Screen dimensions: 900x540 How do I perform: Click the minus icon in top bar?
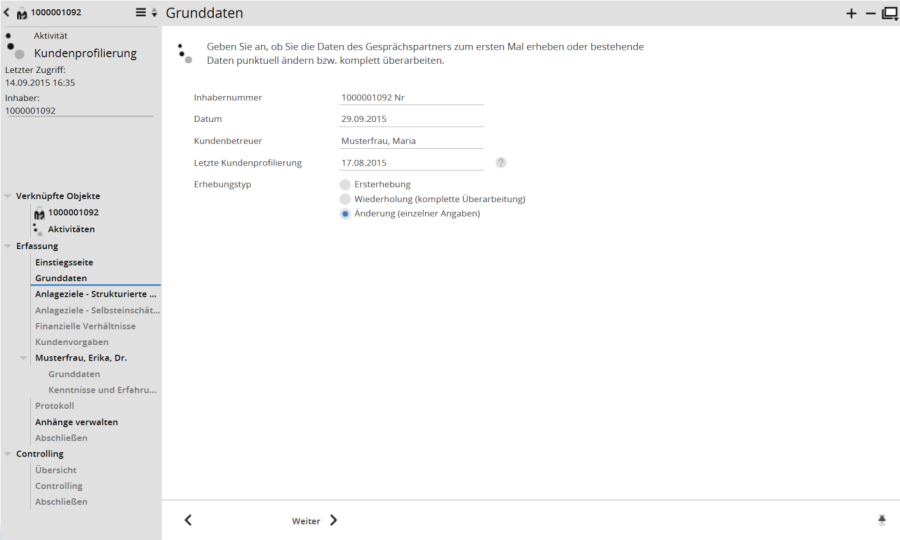(x=869, y=14)
